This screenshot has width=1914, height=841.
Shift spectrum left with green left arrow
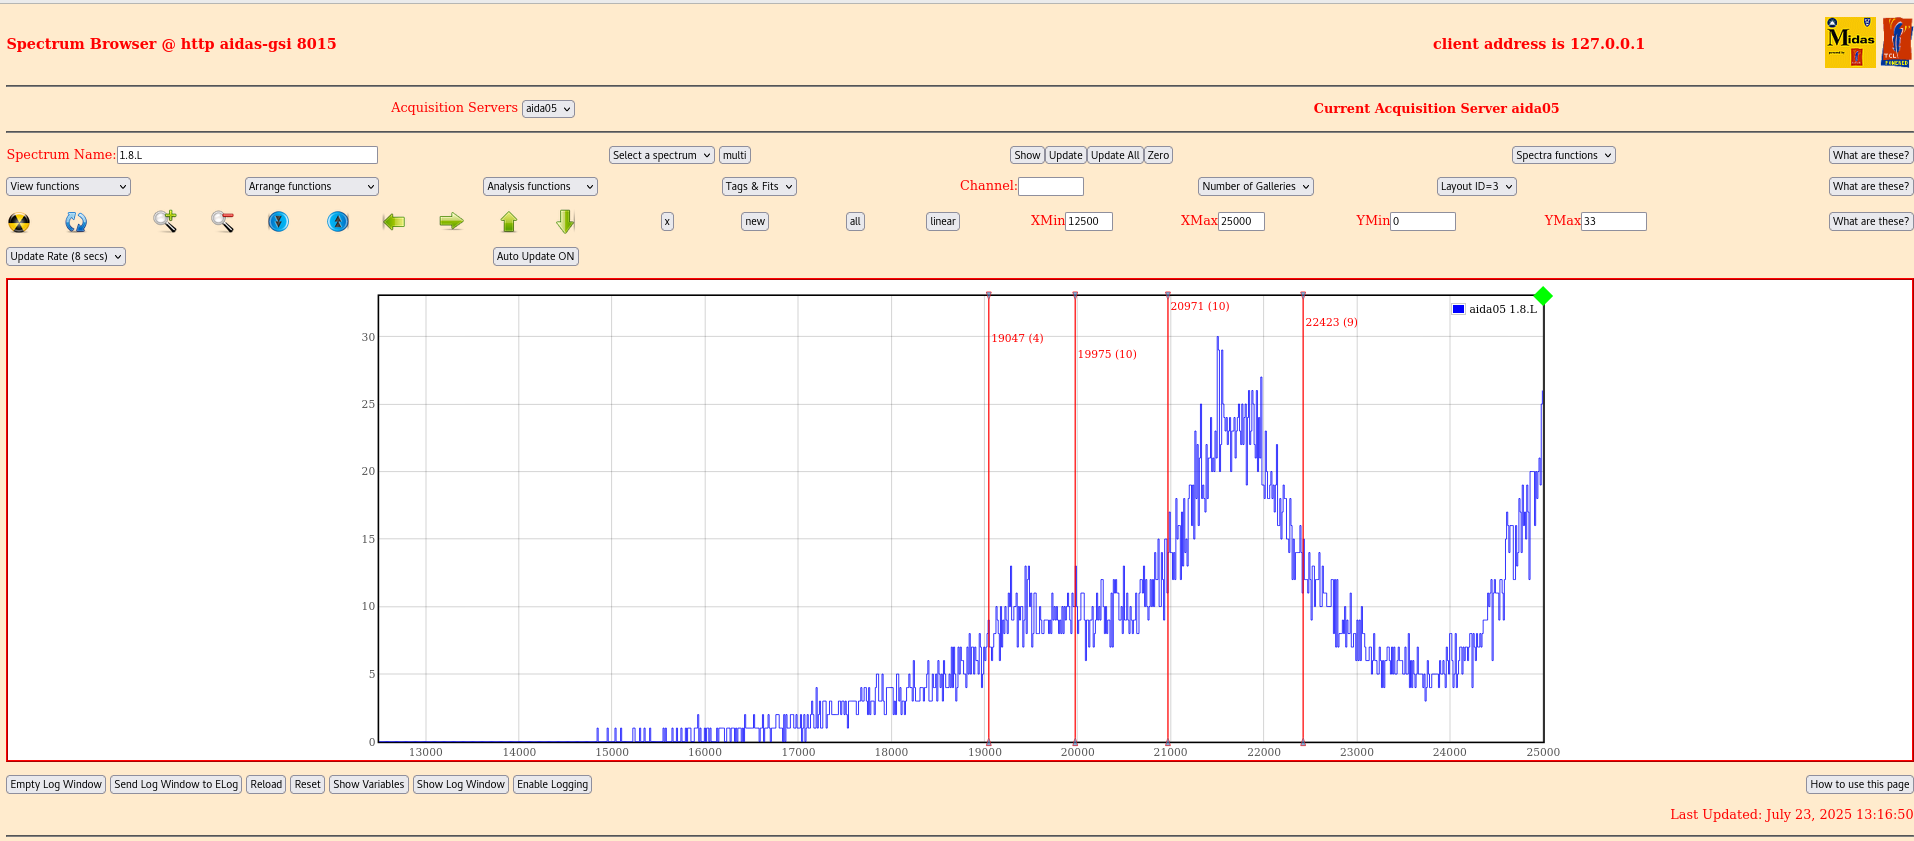(x=394, y=221)
